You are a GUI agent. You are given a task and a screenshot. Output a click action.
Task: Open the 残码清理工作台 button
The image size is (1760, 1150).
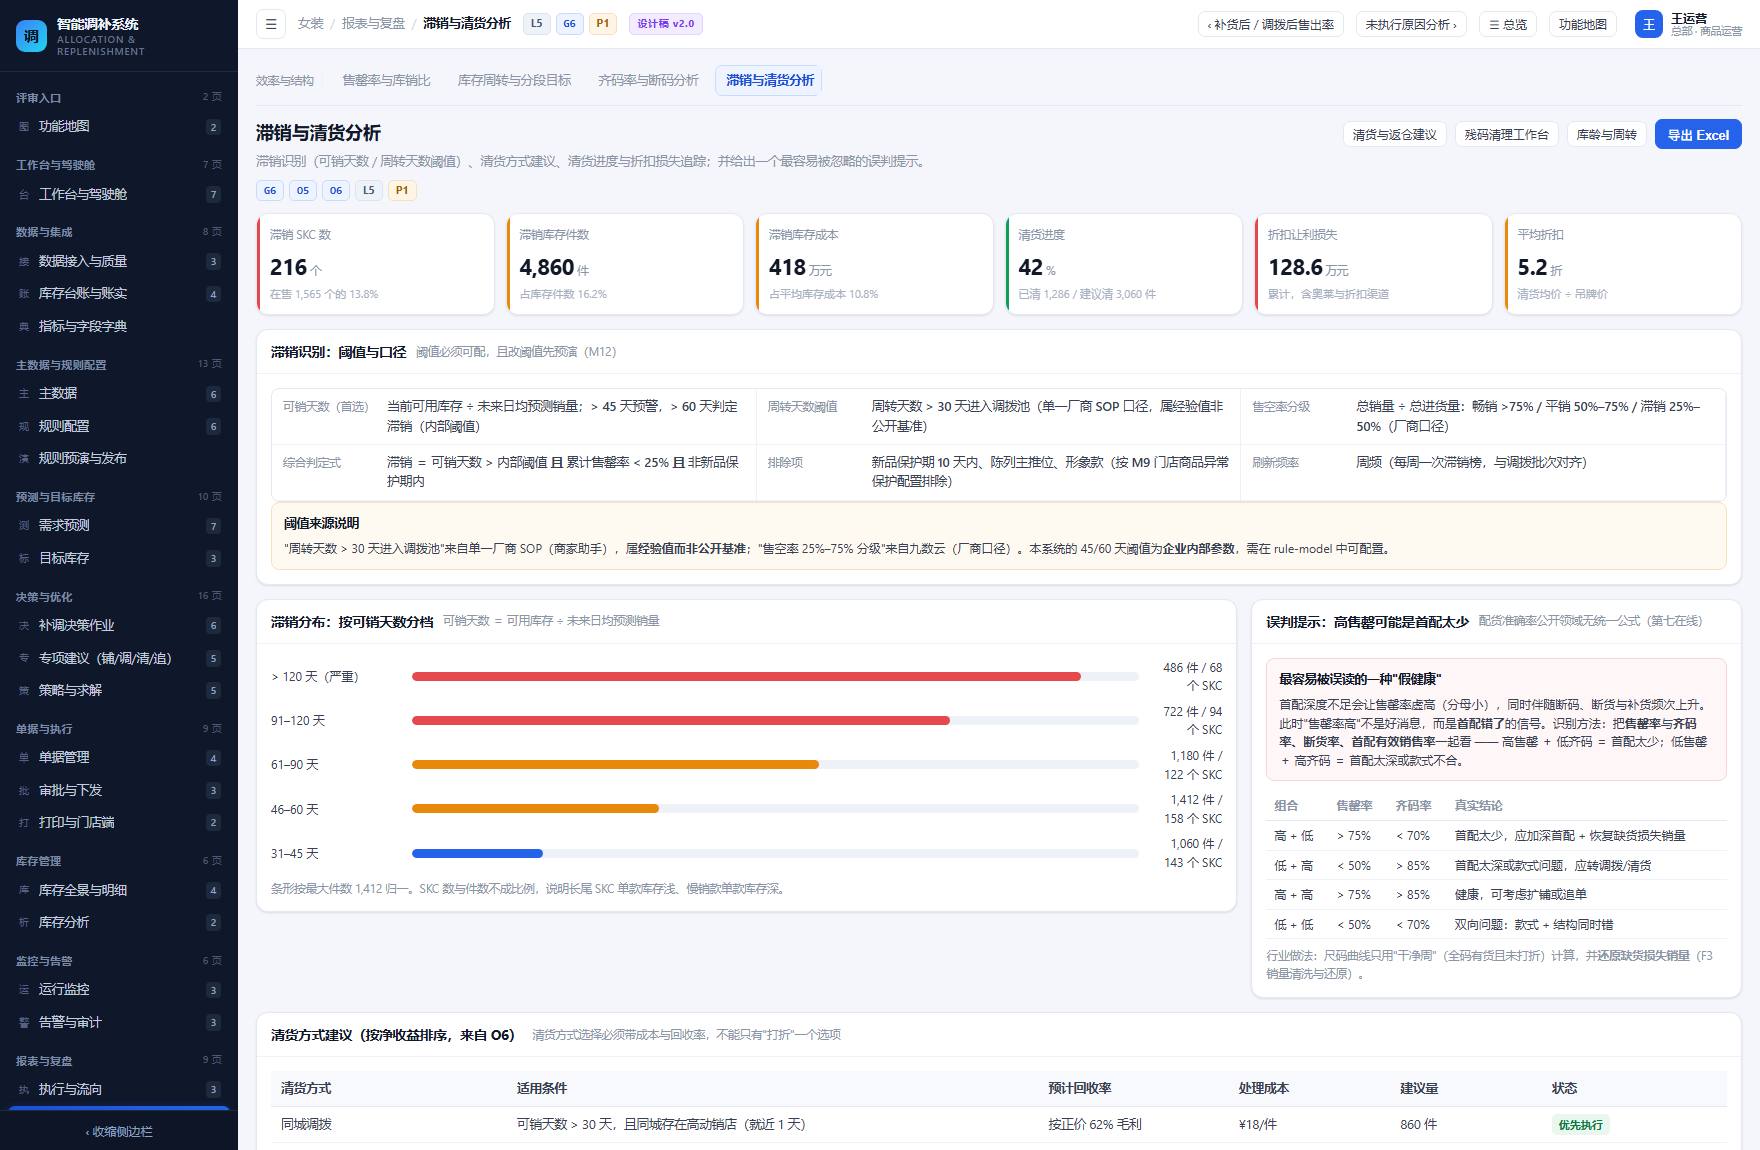click(1507, 135)
